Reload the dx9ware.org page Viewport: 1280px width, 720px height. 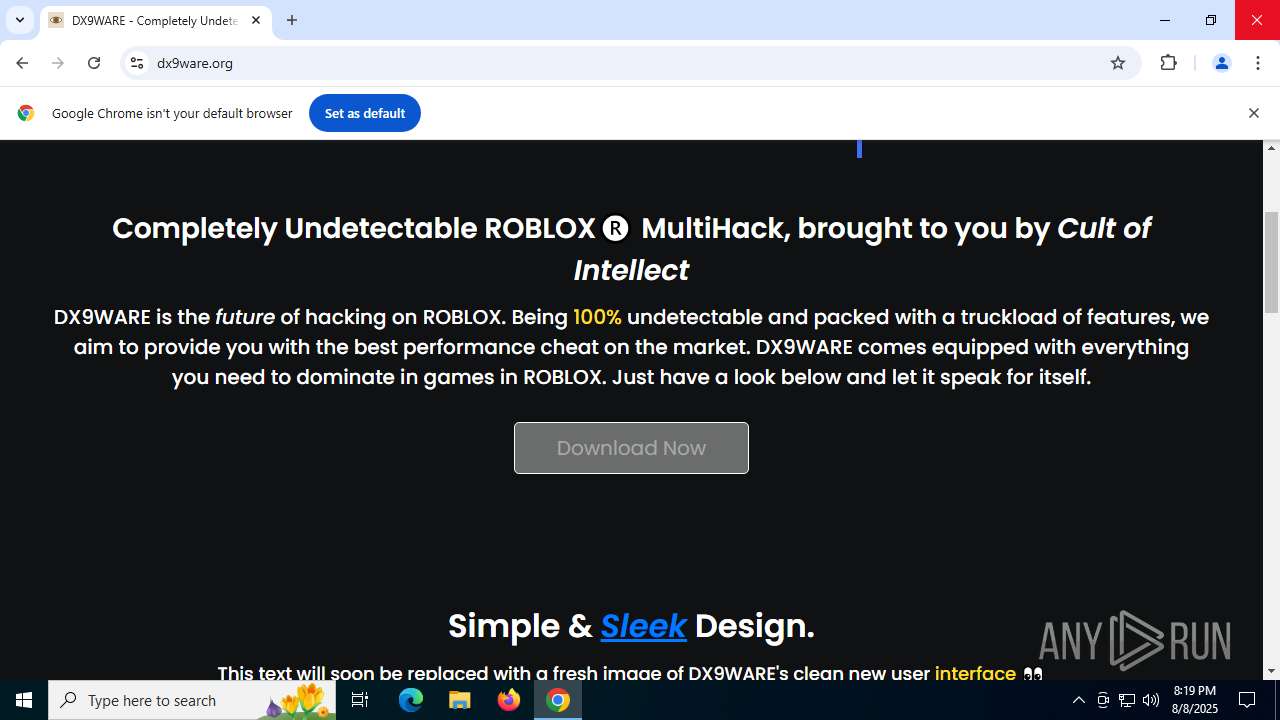coord(94,63)
